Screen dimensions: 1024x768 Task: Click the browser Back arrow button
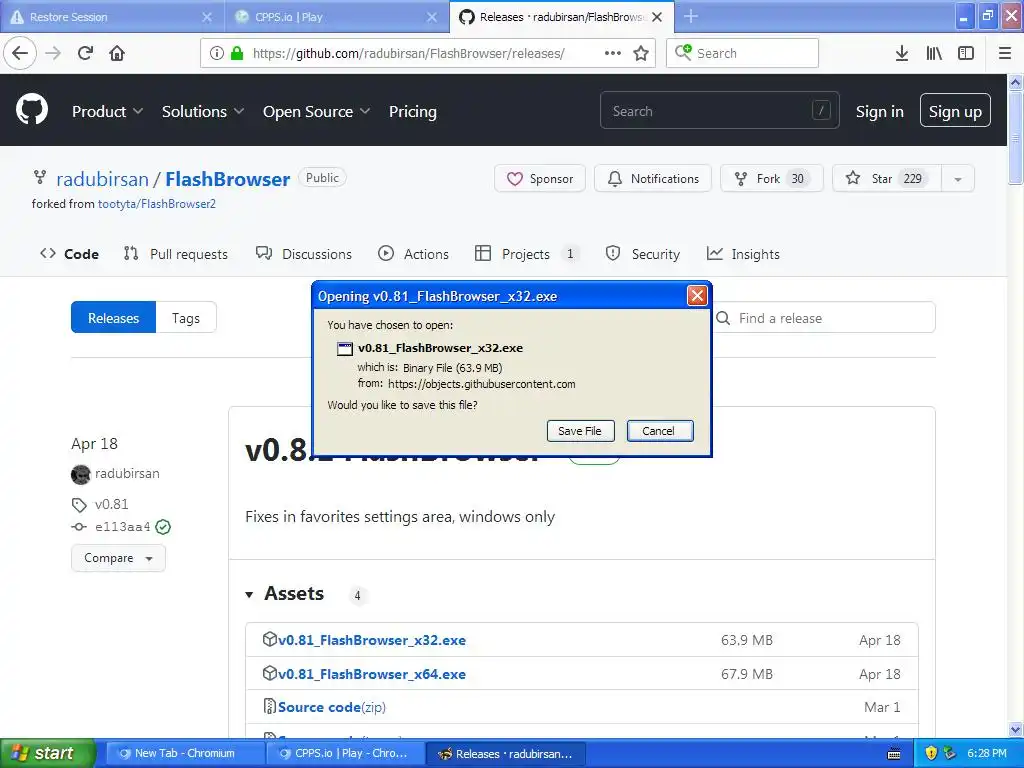pos(20,53)
